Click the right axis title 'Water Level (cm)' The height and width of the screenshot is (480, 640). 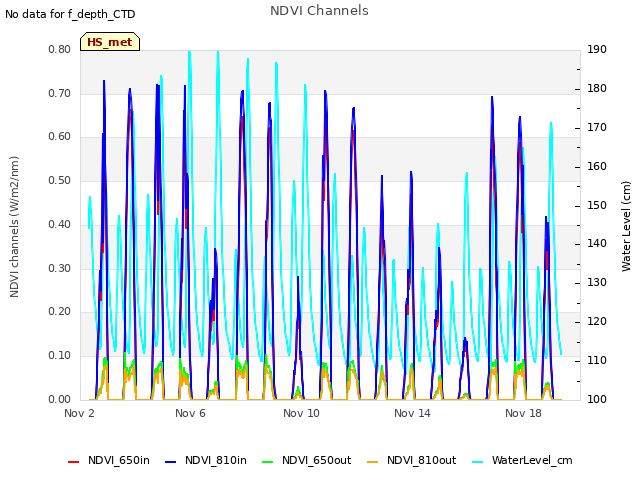(x=626, y=227)
